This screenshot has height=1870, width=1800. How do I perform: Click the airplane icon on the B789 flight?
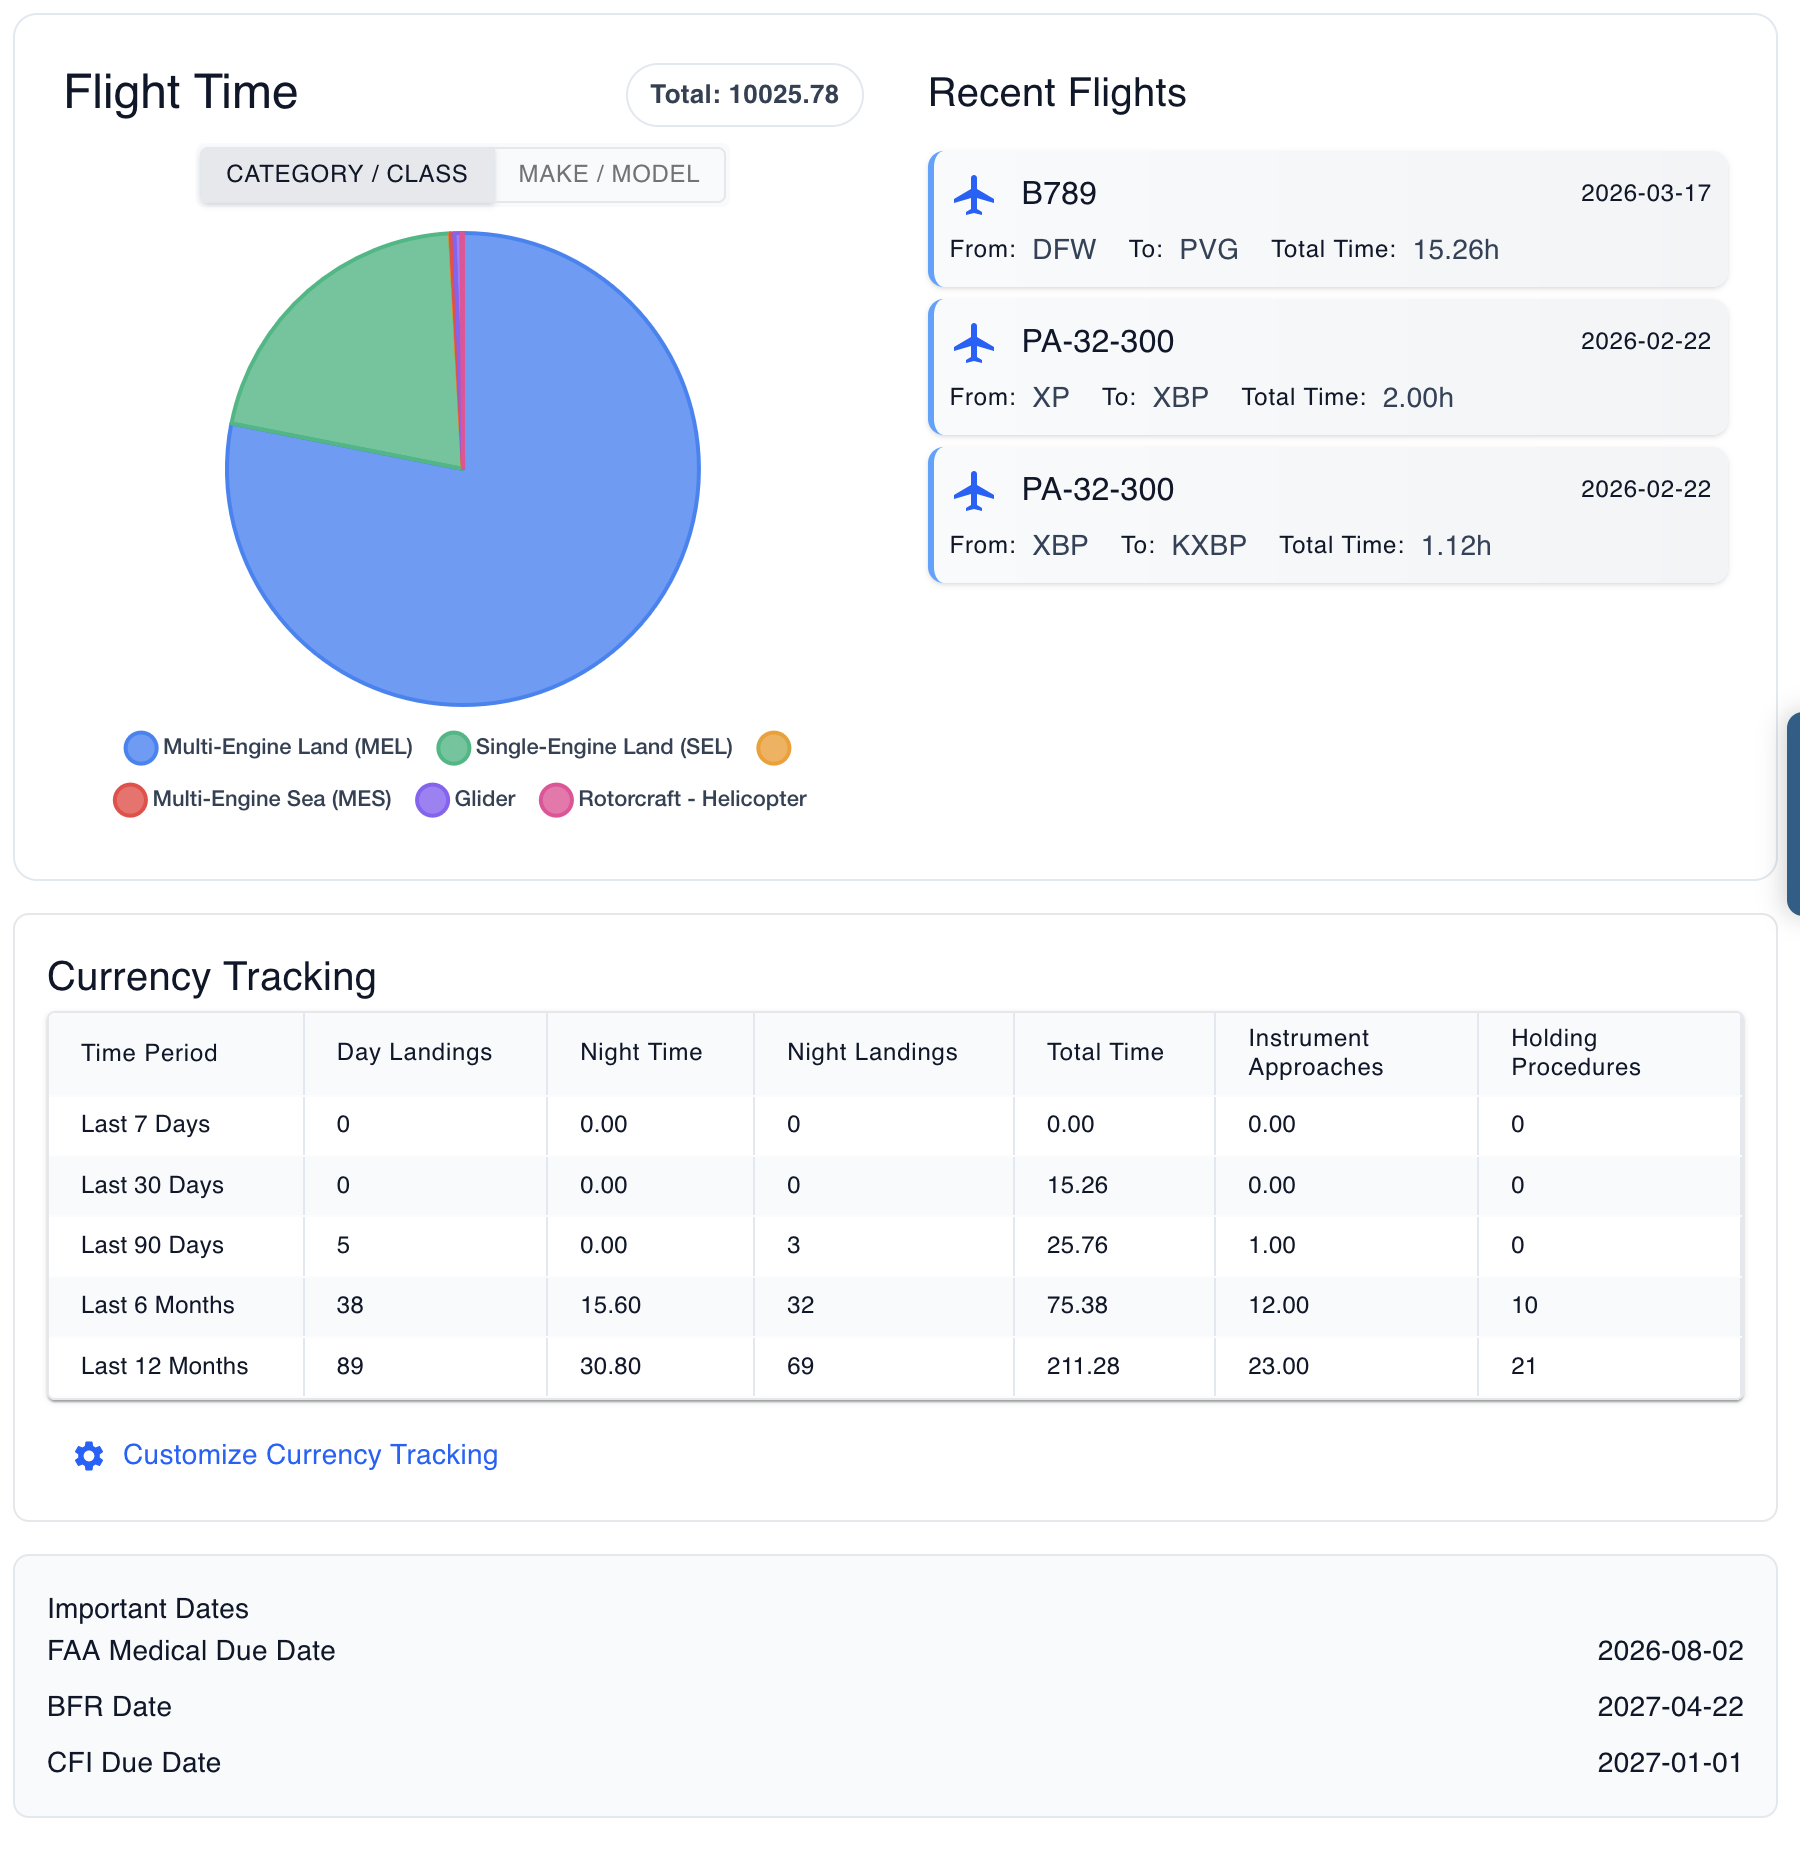pos(975,196)
